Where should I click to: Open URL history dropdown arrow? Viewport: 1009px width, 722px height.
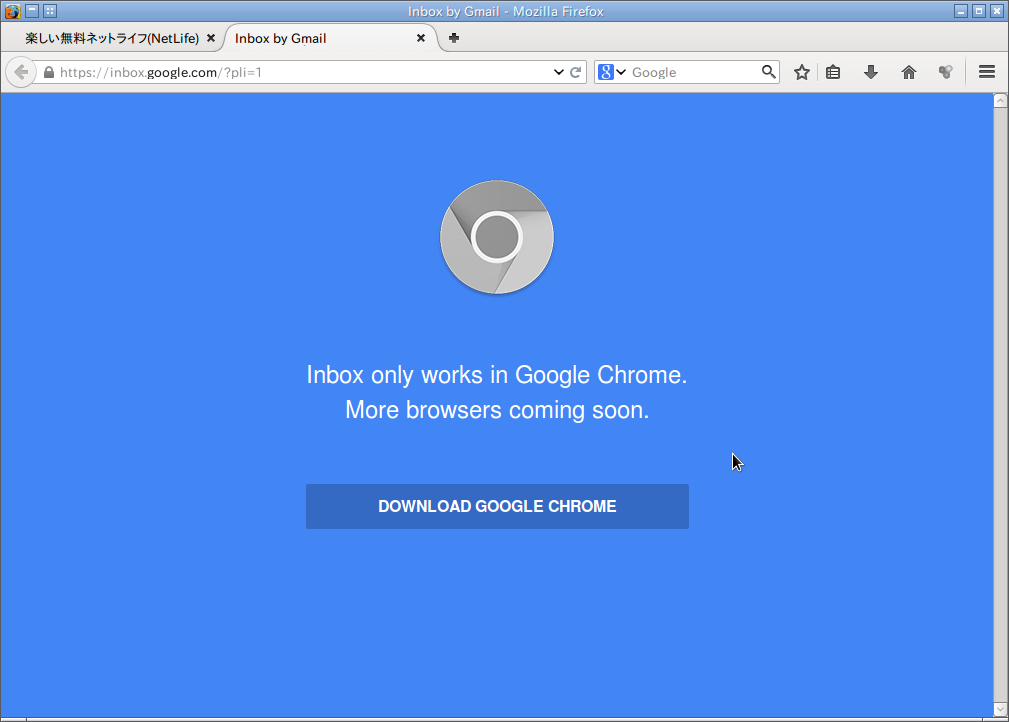point(559,72)
